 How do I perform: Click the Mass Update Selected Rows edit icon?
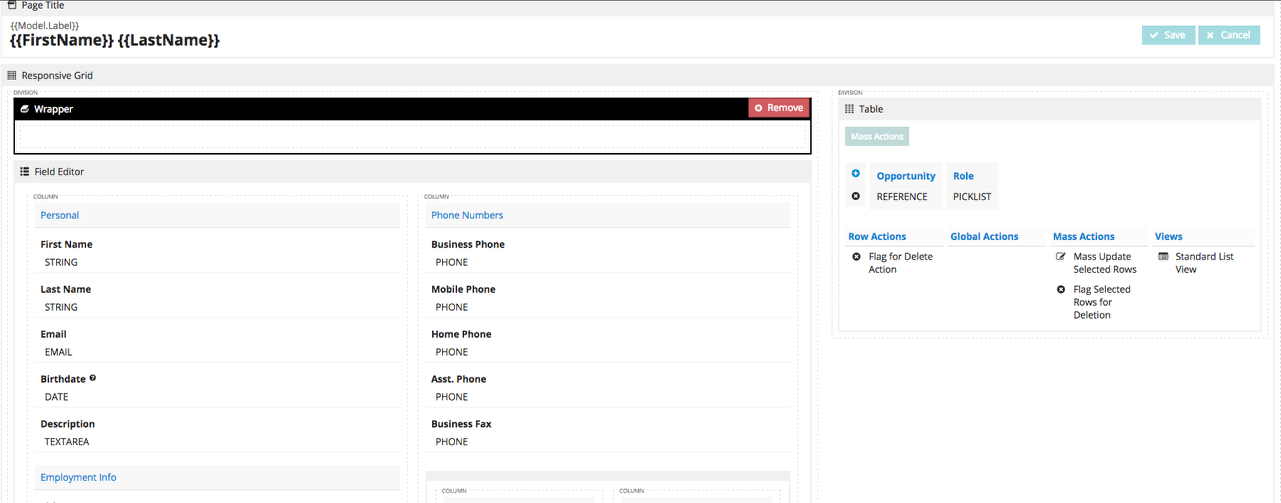[1061, 257]
